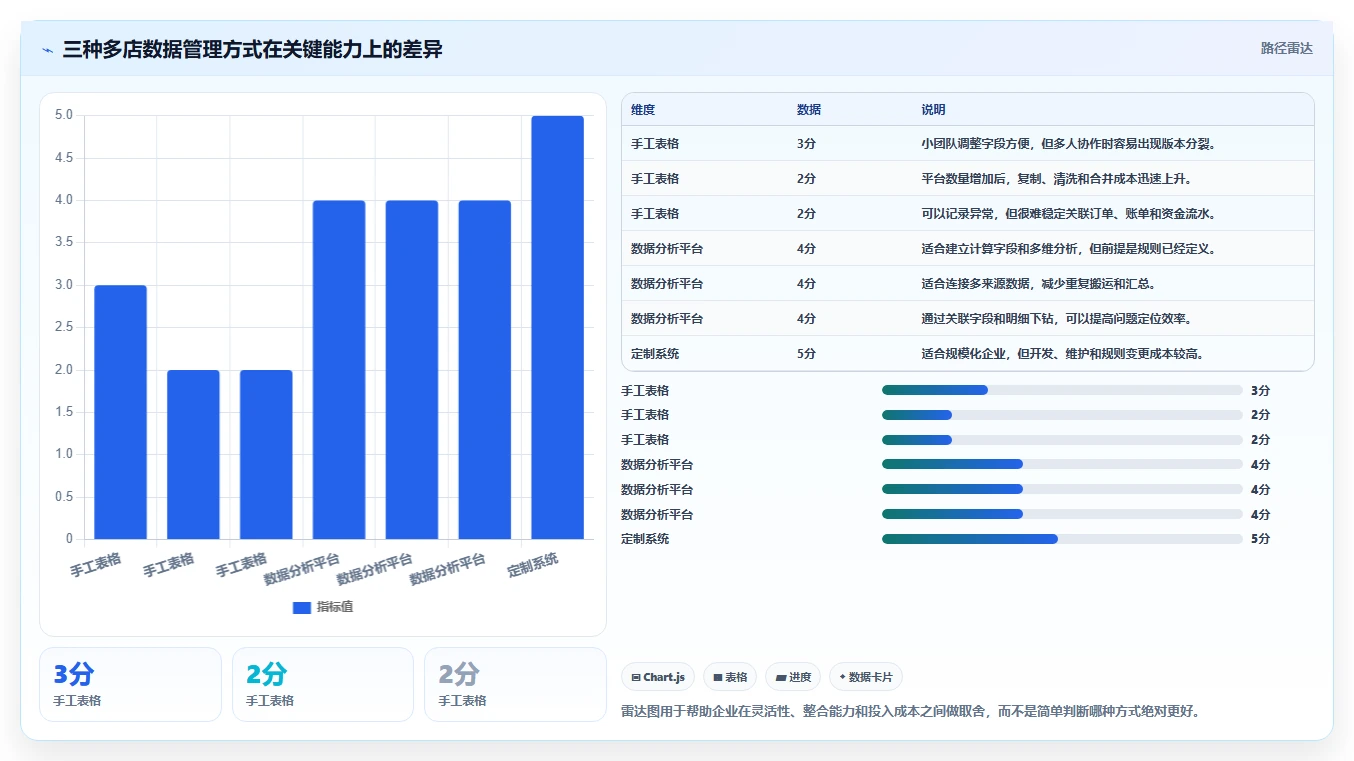Click the 3.5 tick on the chart axis

pos(63,242)
